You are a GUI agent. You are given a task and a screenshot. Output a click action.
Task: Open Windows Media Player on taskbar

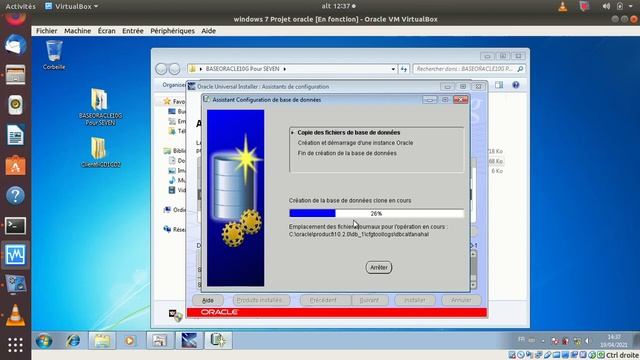(130, 340)
